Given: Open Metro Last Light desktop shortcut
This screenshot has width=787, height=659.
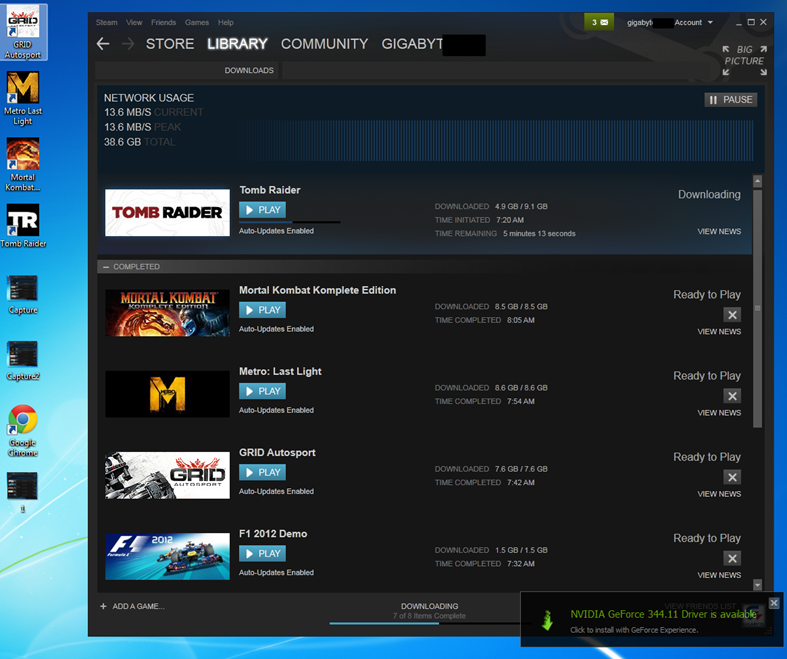Looking at the screenshot, I should tap(23, 98).
